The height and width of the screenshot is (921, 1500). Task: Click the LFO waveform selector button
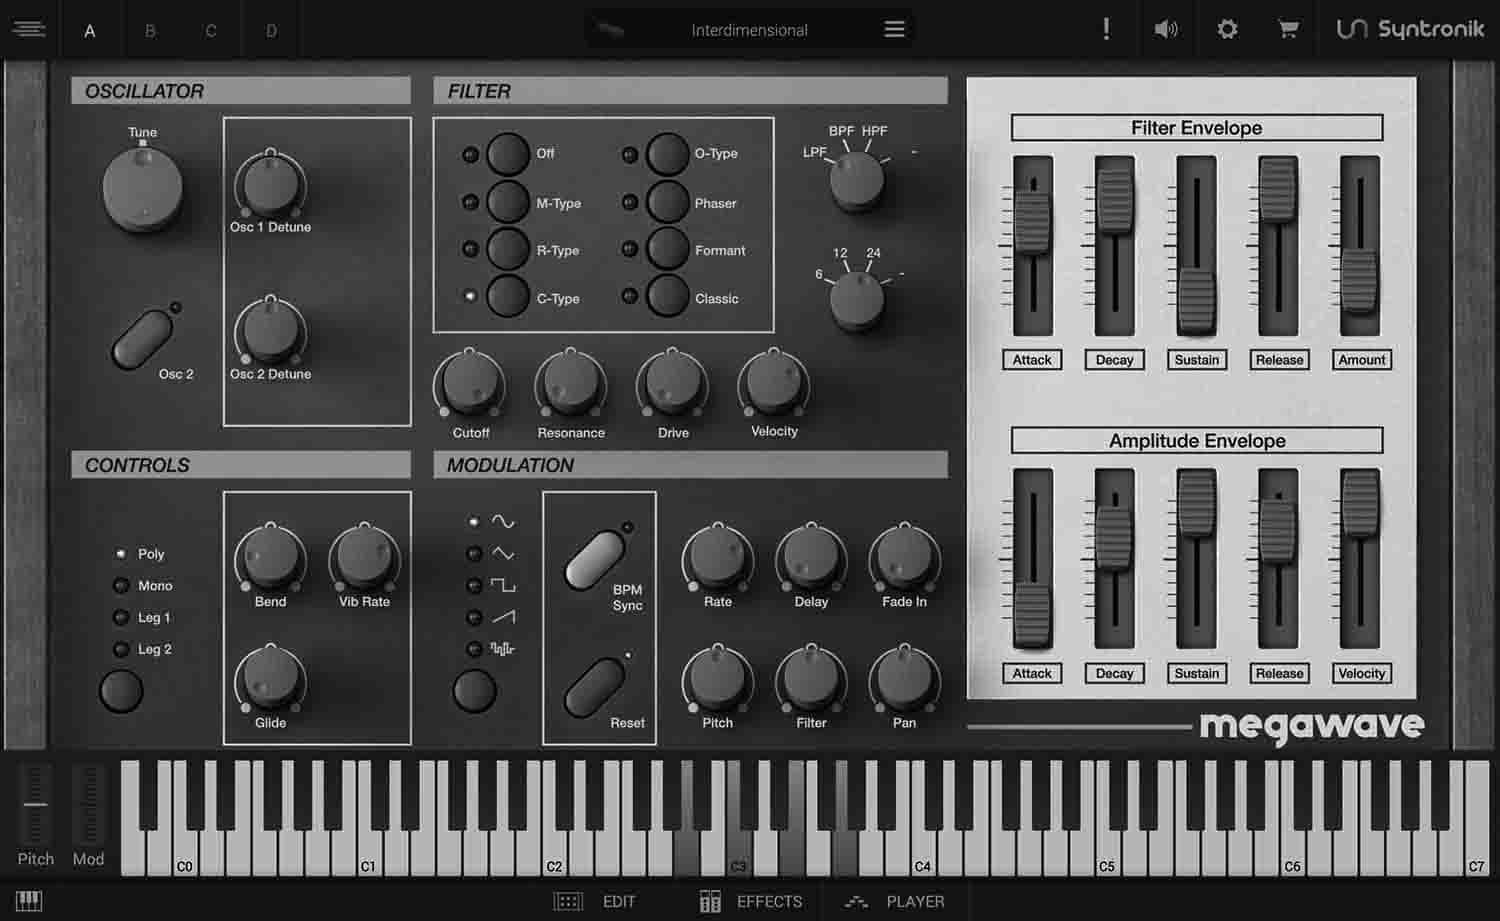point(474,691)
